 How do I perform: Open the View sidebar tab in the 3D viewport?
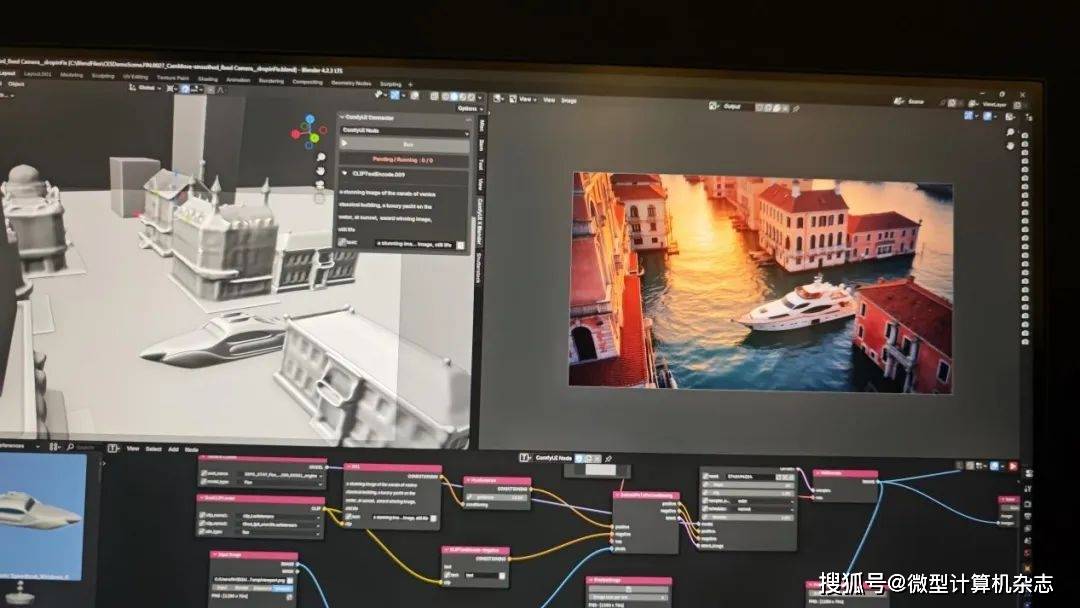[x=480, y=184]
